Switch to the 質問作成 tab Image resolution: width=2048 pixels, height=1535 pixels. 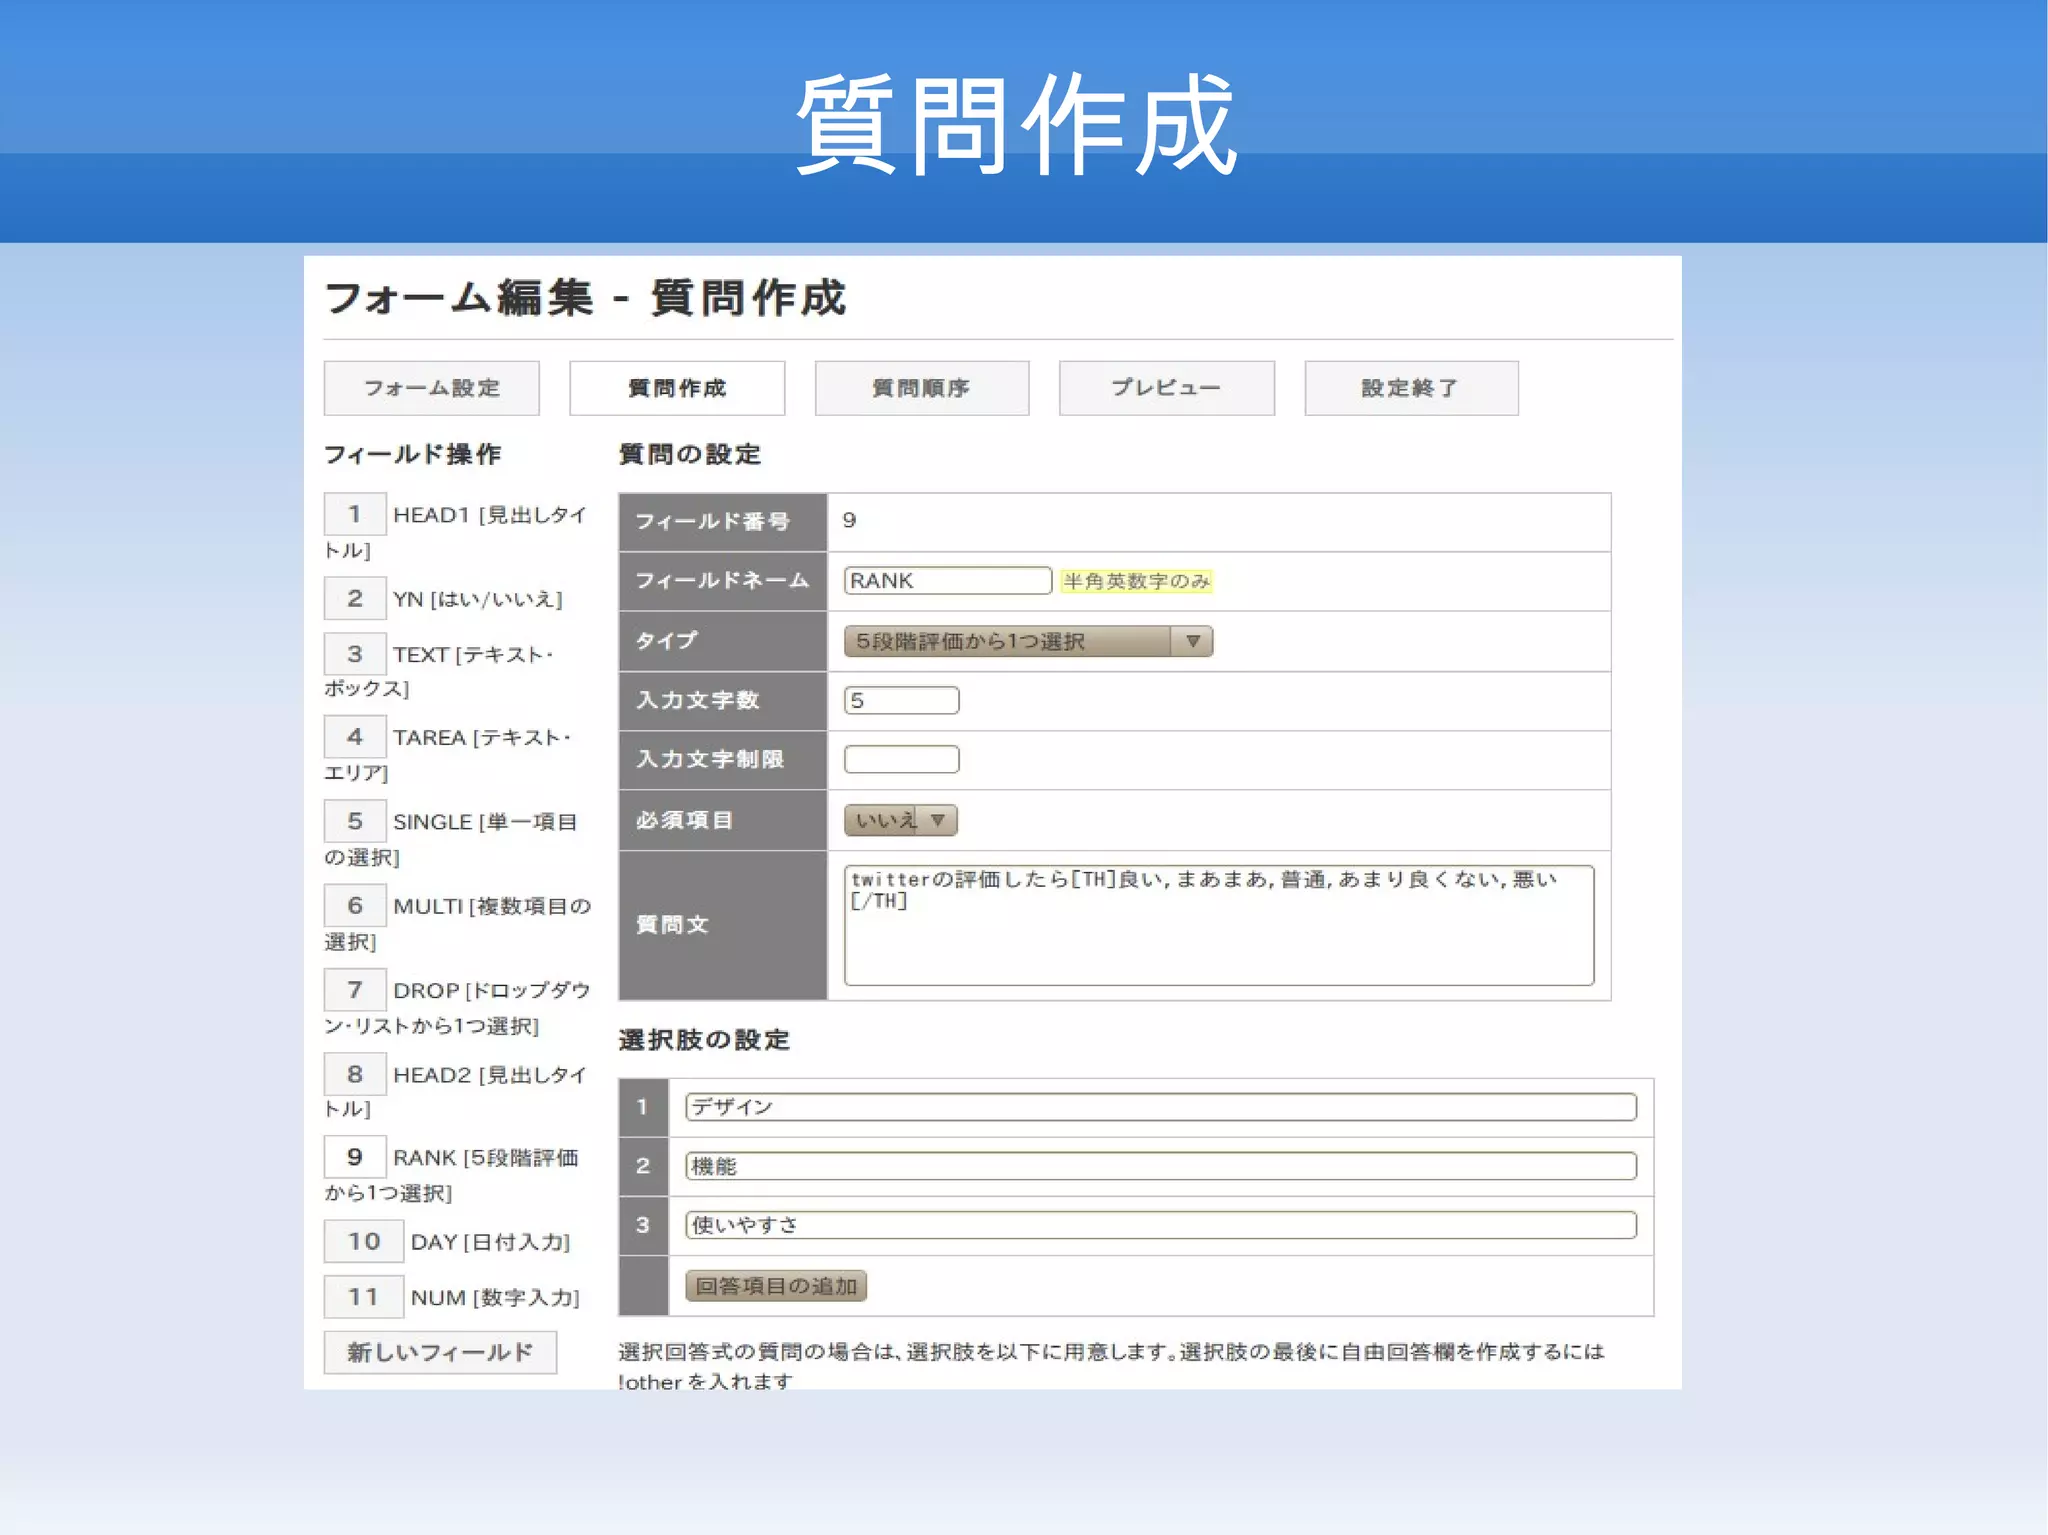(x=677, y=388)
